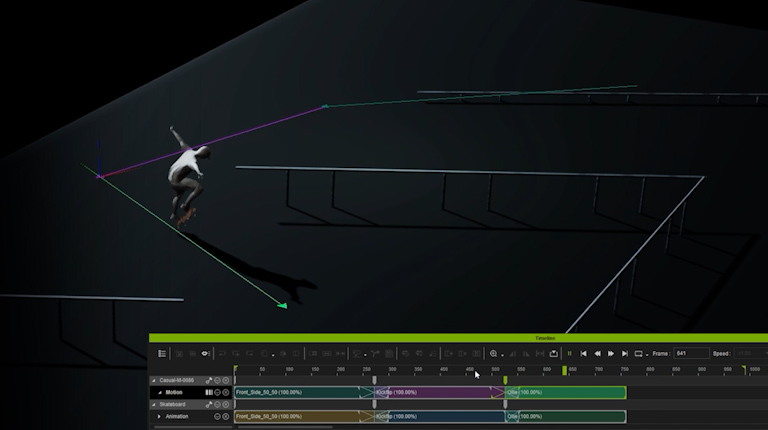Image resolution: width=768 pixels, height=430 pixels.
Task: Click the export range icon before pause
Action: tap(553, 353)
